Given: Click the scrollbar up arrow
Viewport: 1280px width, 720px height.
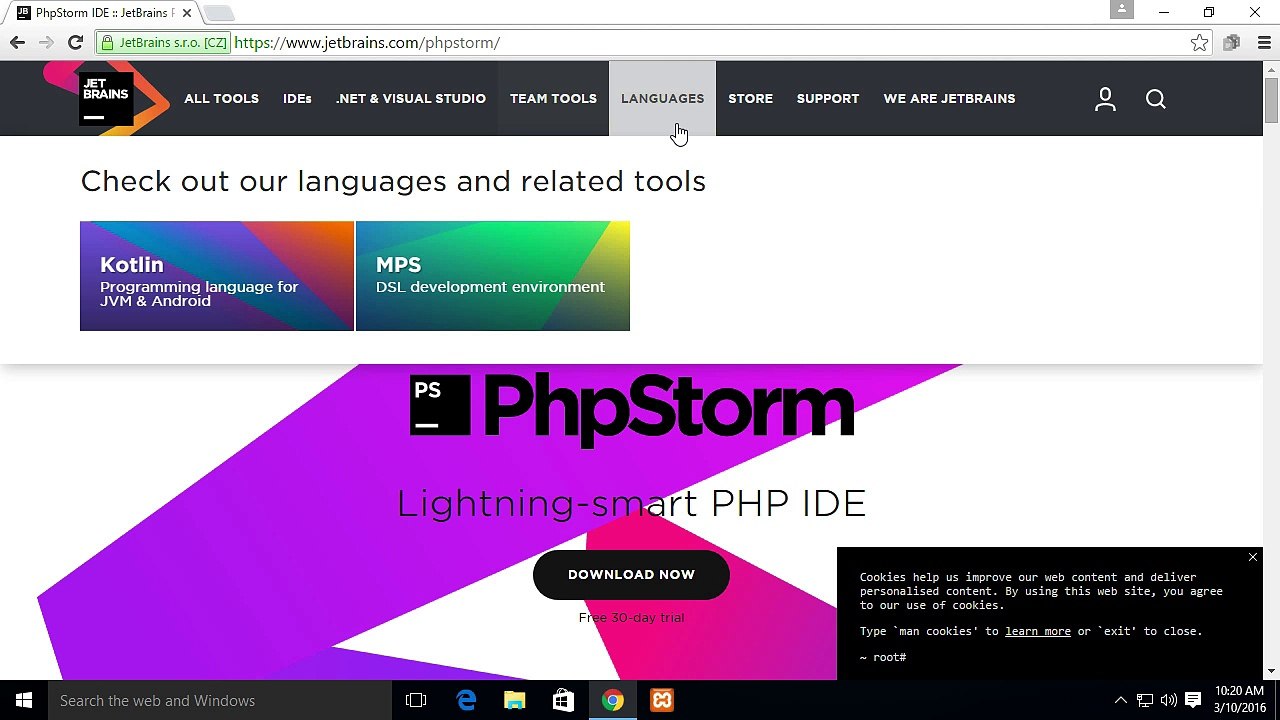Looking at the screenshot, I should coord(1271,69).
